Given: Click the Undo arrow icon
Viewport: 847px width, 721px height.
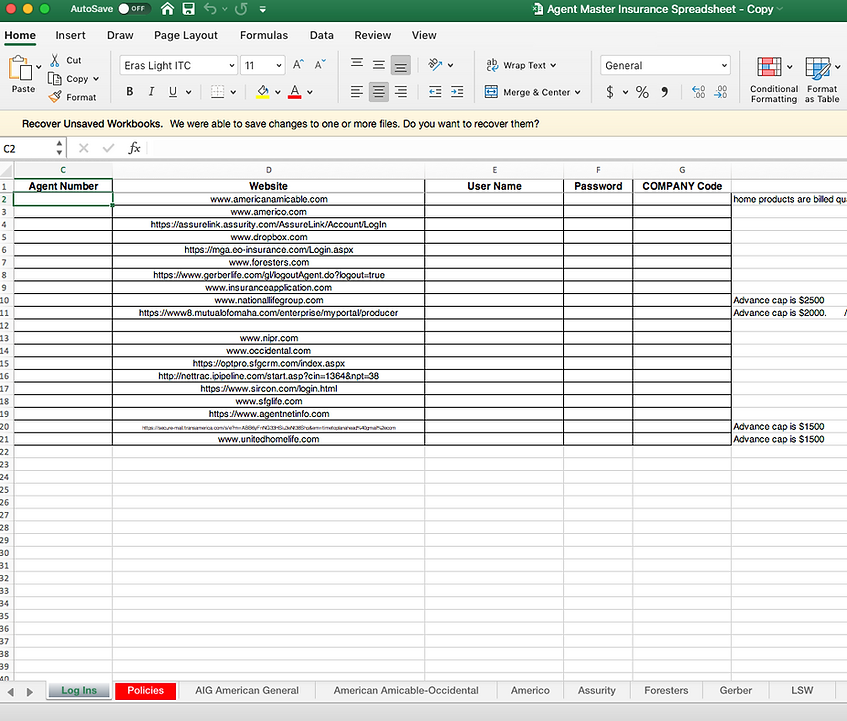Looking at the screenshot, I should (x=210, y=9).
